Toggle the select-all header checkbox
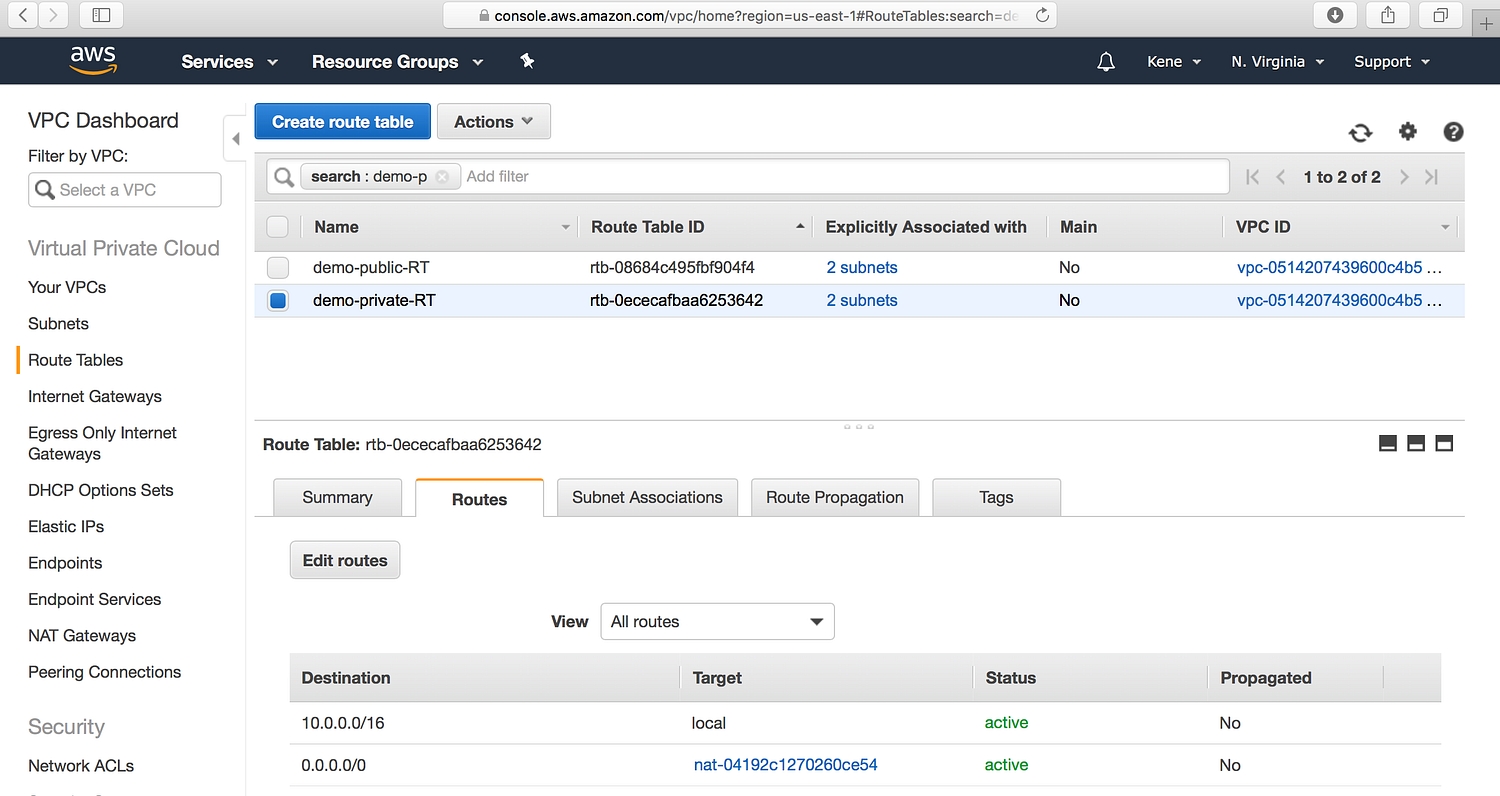This screenshot has width=1500, height=796. (x=278, y=227)
